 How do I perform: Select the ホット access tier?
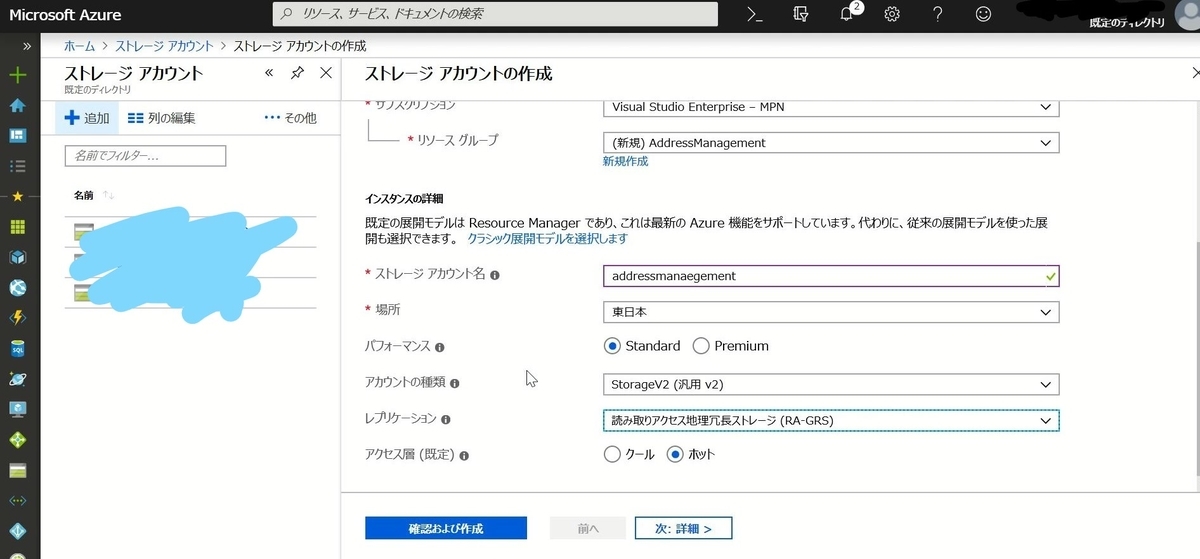pyautogui.click(x=675, y=454)
